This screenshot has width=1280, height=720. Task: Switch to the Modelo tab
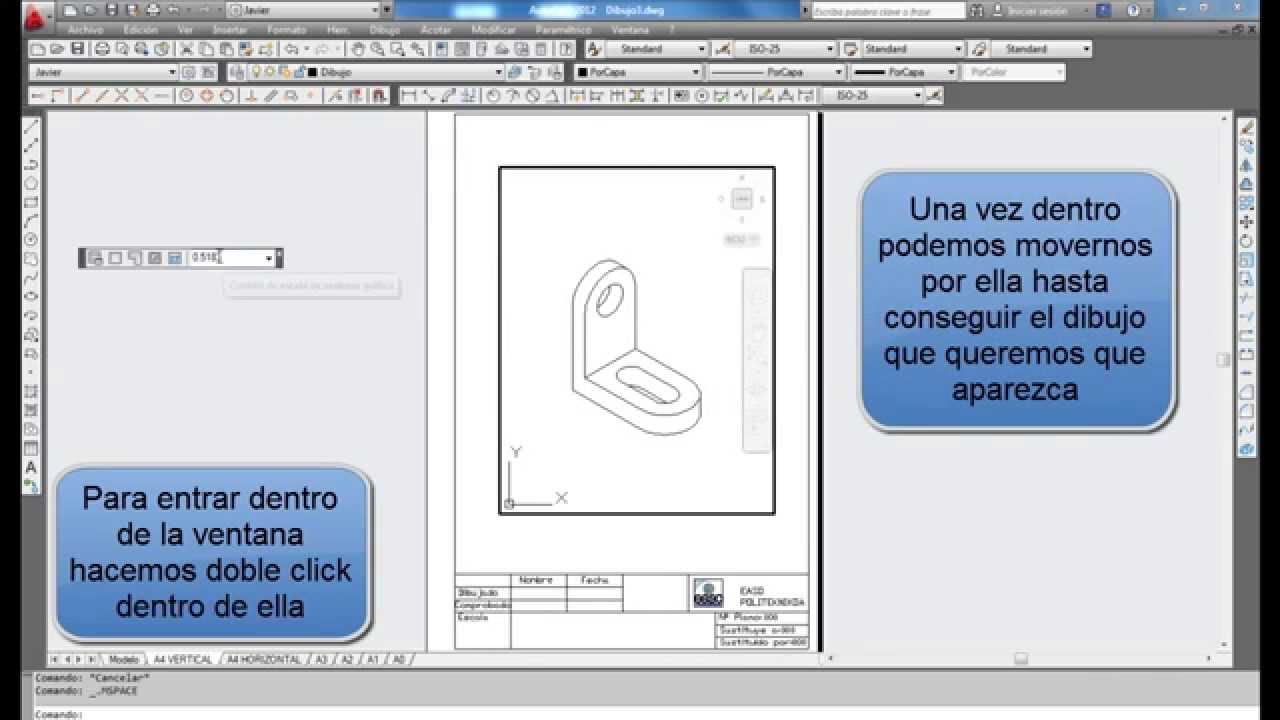point(124,660)
